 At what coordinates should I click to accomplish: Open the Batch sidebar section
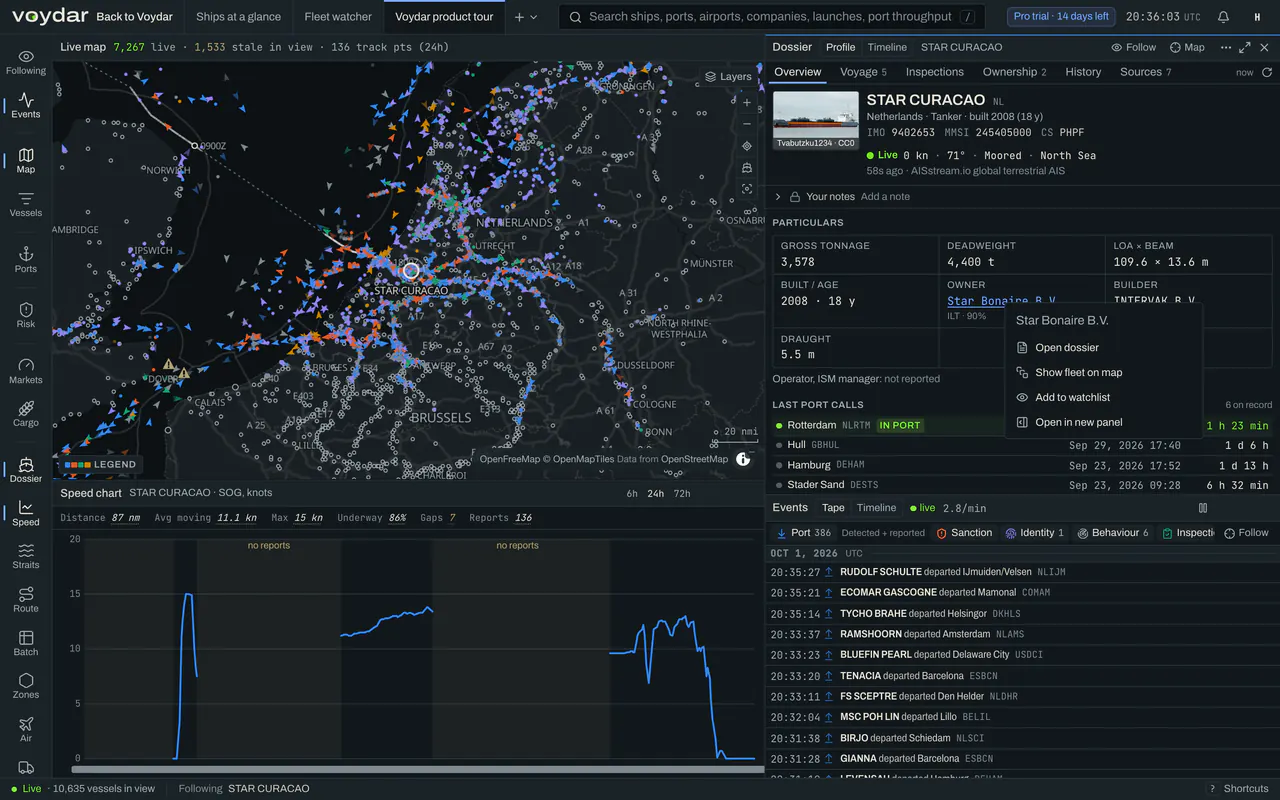[26, 643]
